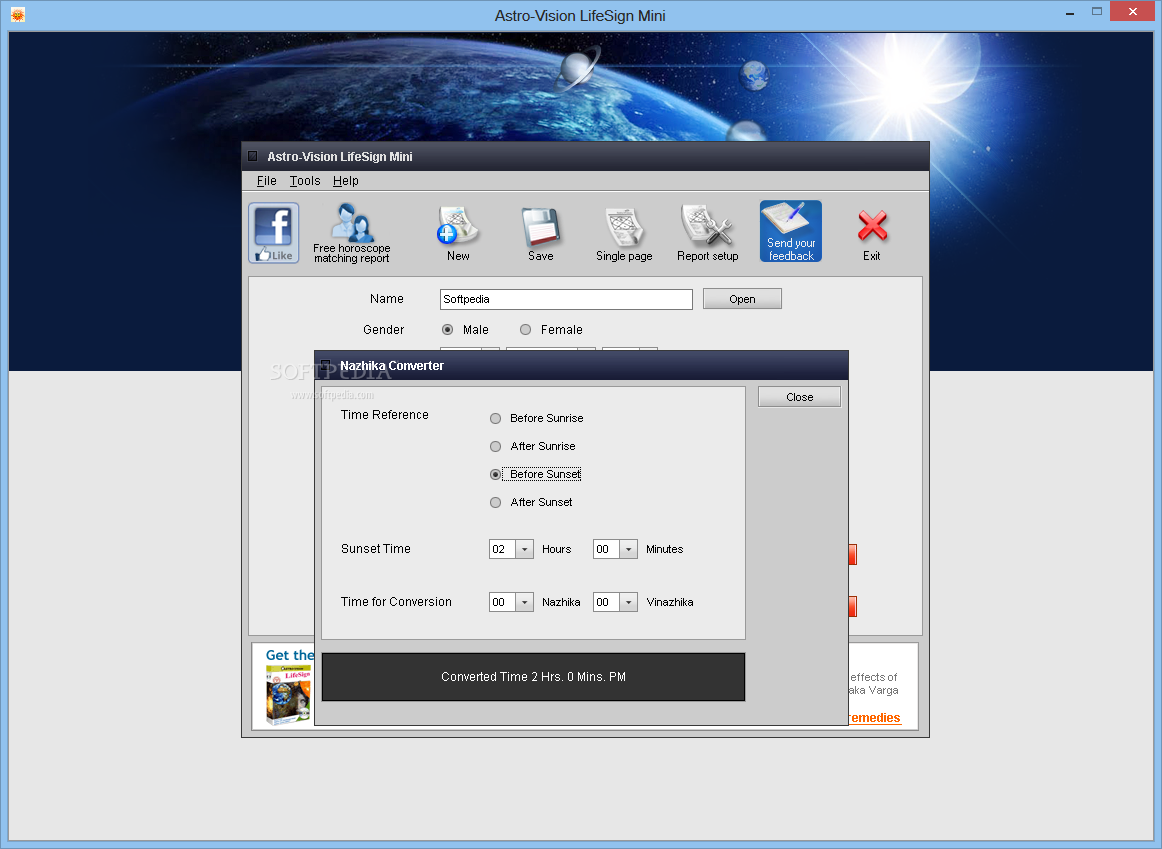
Task: Click the 'Get the' advertisement heading
Action: tap(290, 655)
